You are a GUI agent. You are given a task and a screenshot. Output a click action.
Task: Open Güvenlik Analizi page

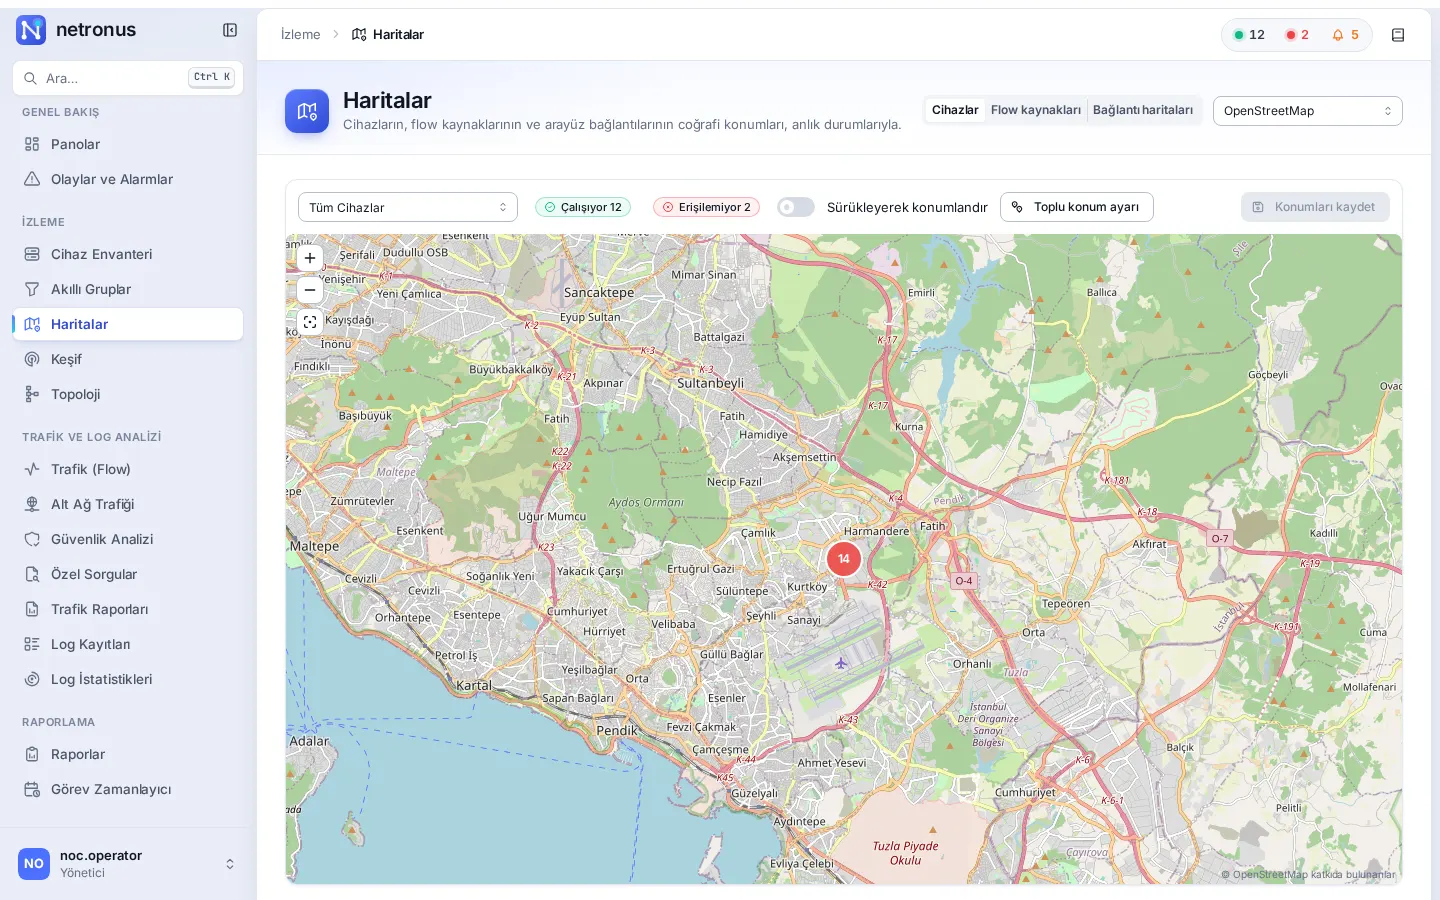pyautogui.click(x=128, y=539)
